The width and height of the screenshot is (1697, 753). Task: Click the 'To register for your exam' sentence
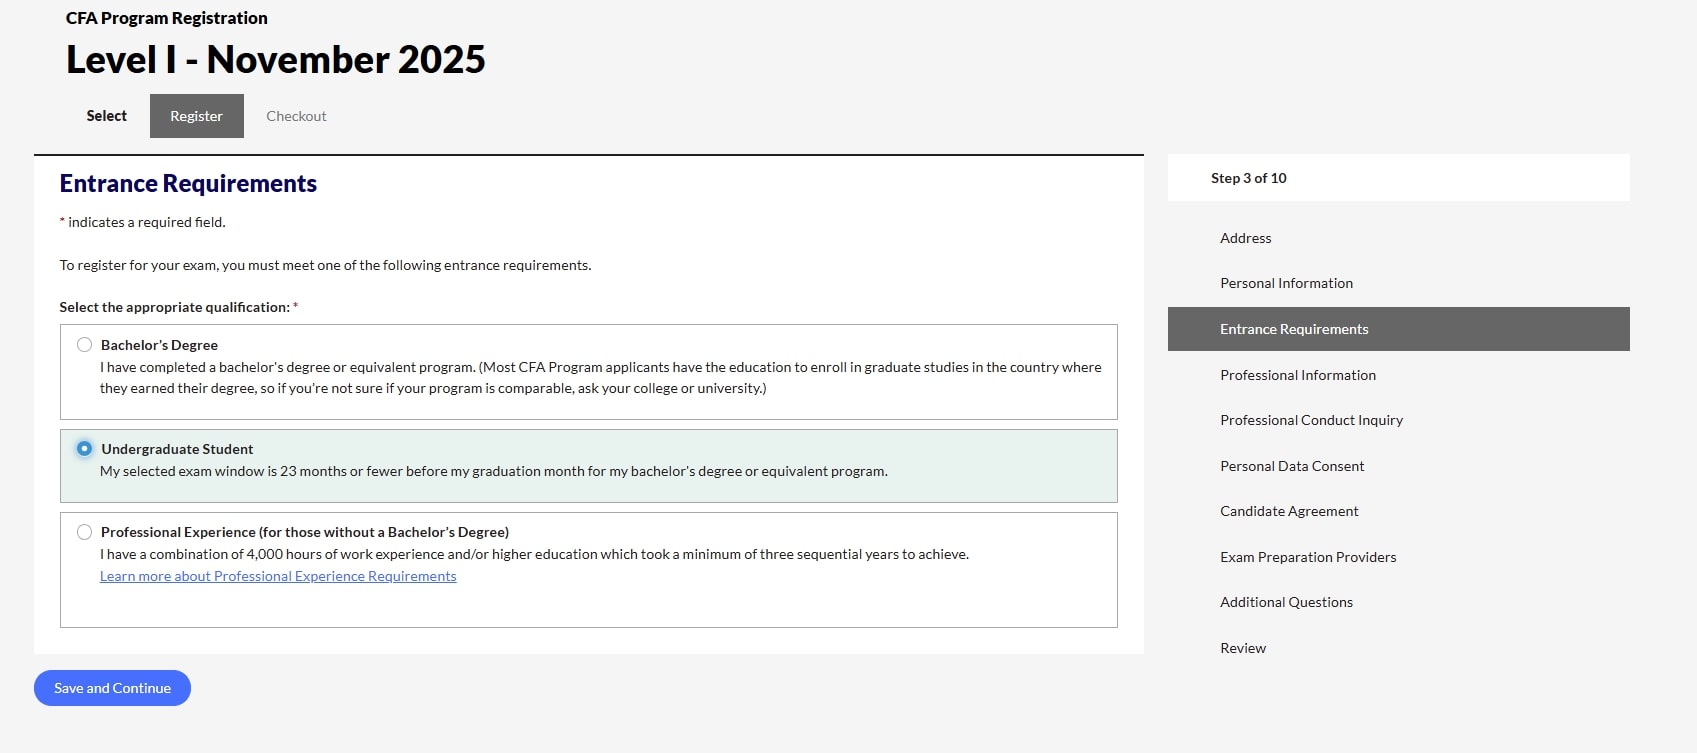[x=325, y=265]
